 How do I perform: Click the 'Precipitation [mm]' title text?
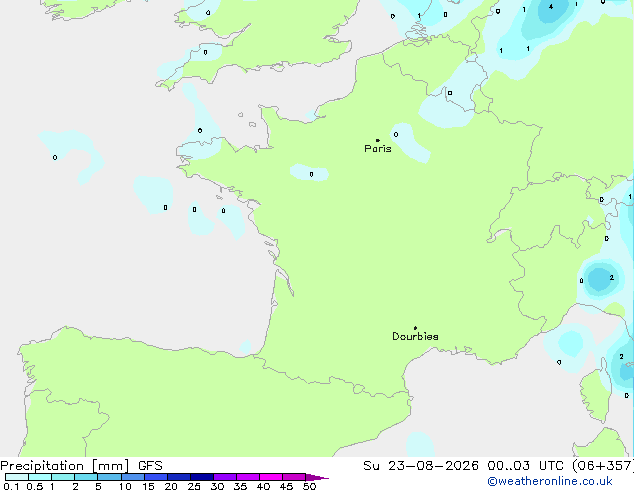tap(65, 466)
